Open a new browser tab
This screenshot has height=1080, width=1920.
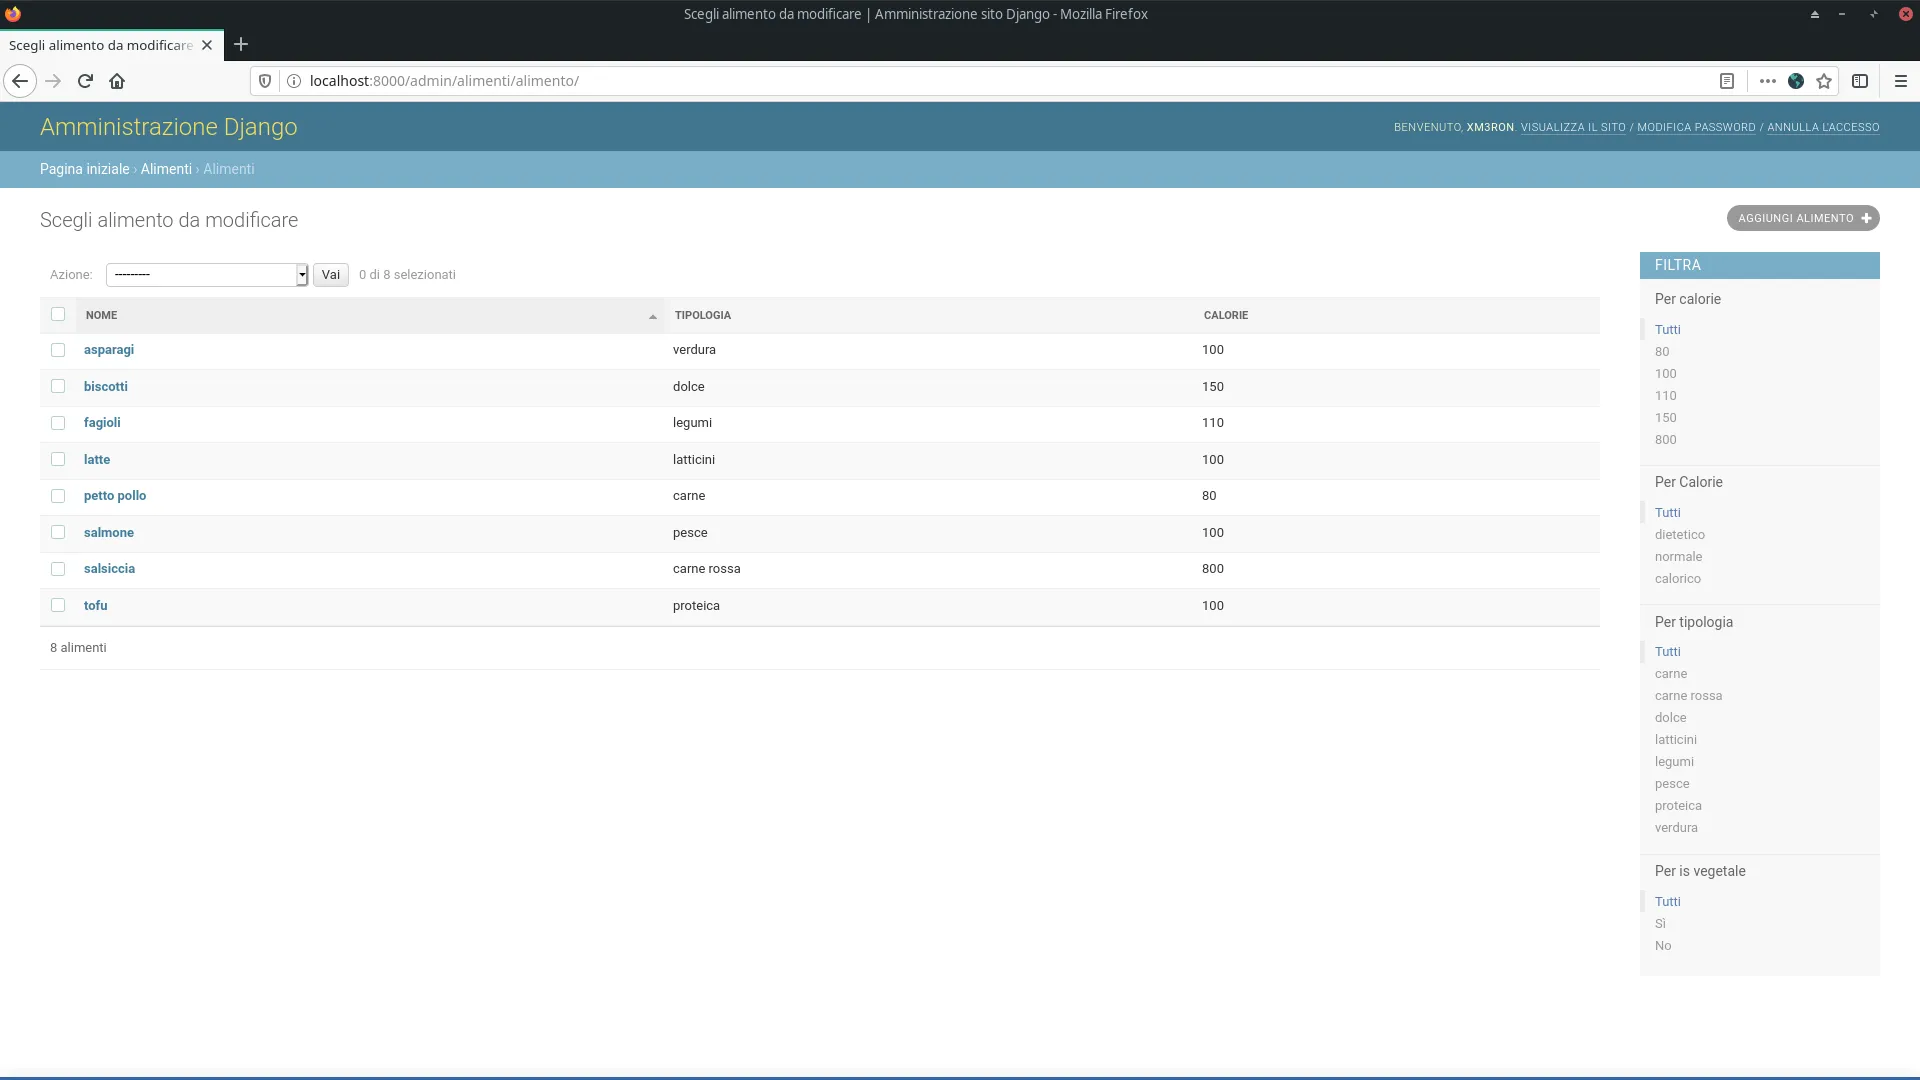pyautogui.click(x=240, y=45)
